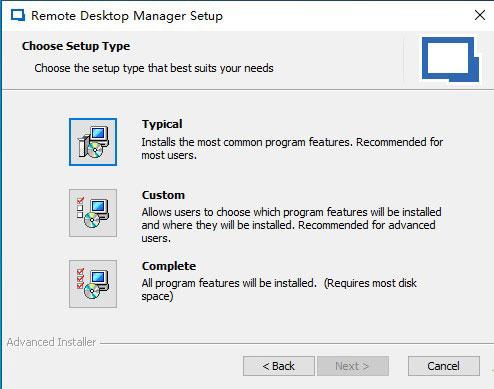This screenshot has width=494, height=389.
Task: Click the 'Advanced Installer' footer label
Action: coord(51,342)
